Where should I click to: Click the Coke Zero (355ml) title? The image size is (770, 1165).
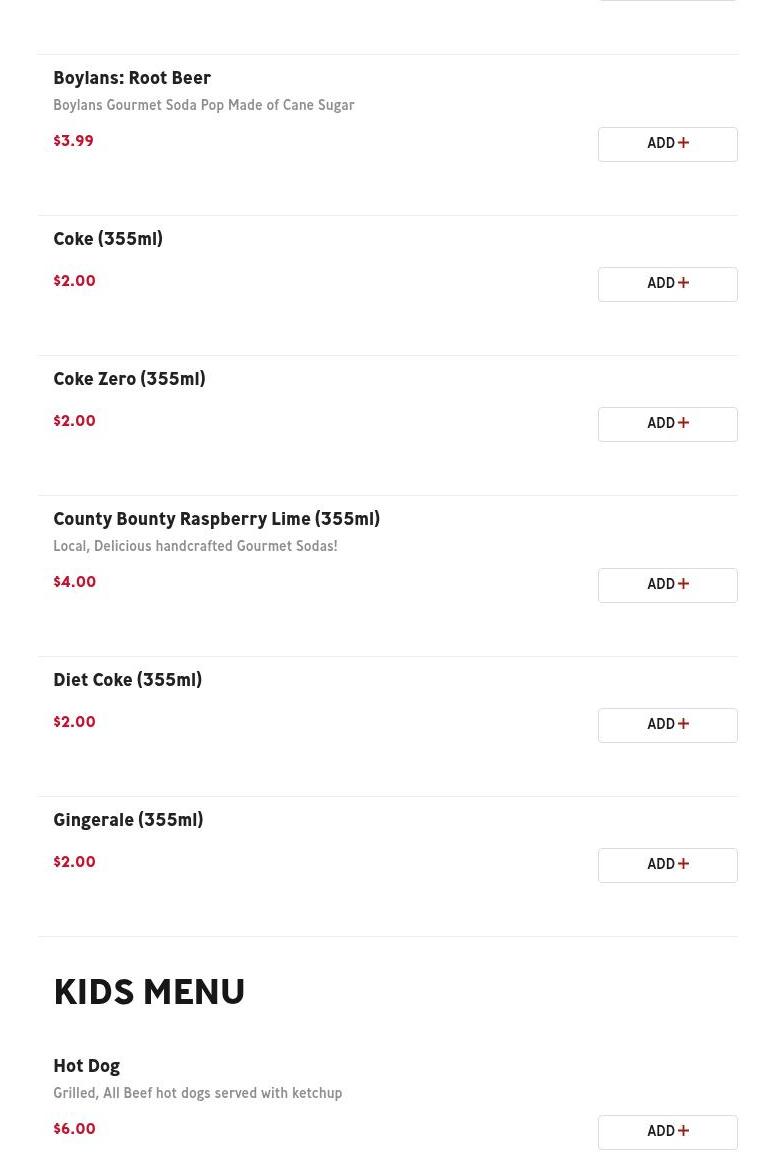pos(129,379)
